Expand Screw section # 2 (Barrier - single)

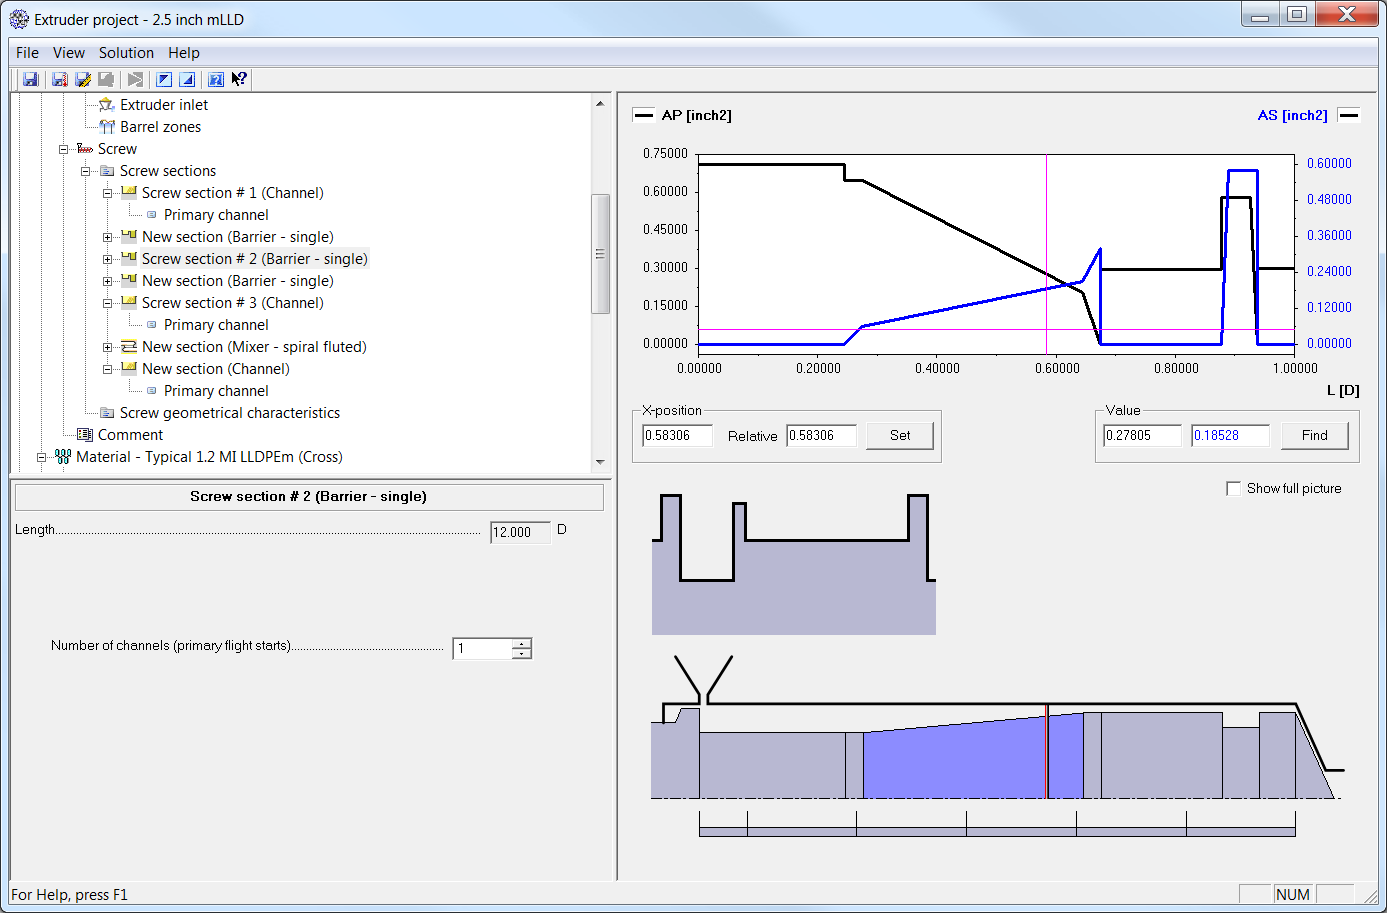(107, 259)
